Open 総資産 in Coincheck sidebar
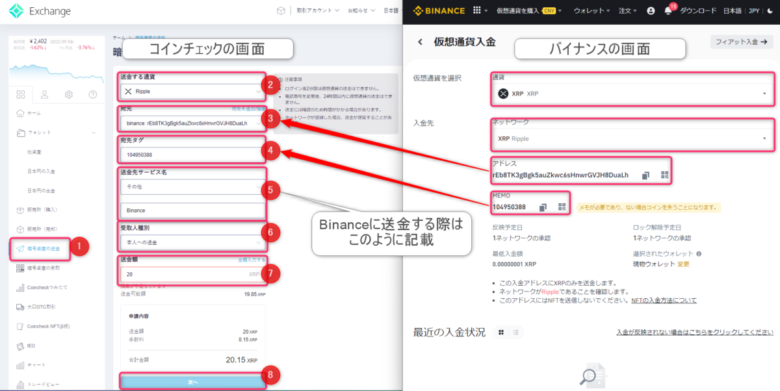 (x=34, y=152)
